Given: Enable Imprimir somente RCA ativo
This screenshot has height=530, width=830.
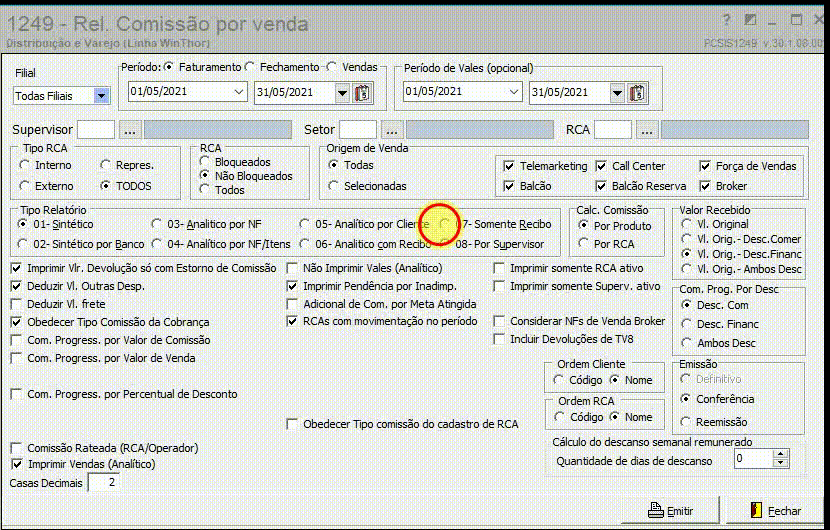Looking at the screenshot, I should 499,268.
